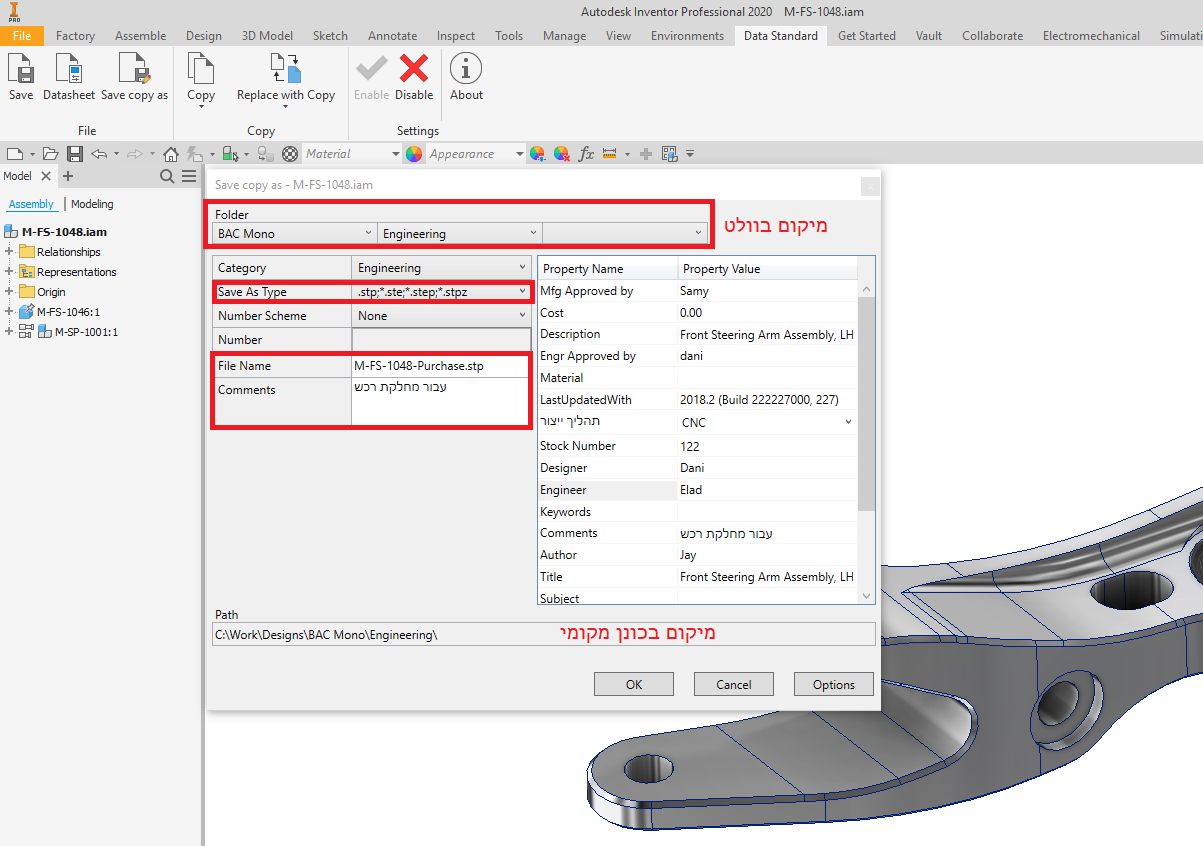Open the File menu tab
1203x846 pixels.
coord(22,36)
